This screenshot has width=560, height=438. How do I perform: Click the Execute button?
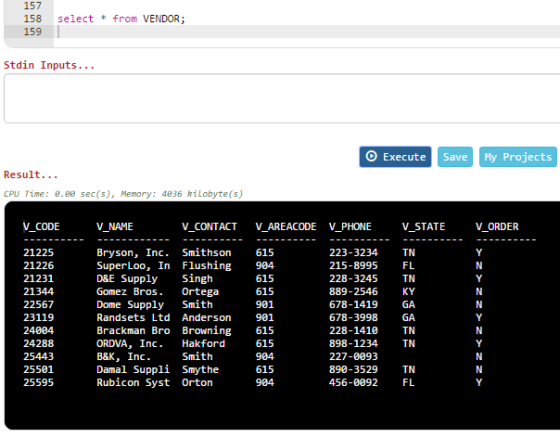pyautogui.click(x=395, y=157)
